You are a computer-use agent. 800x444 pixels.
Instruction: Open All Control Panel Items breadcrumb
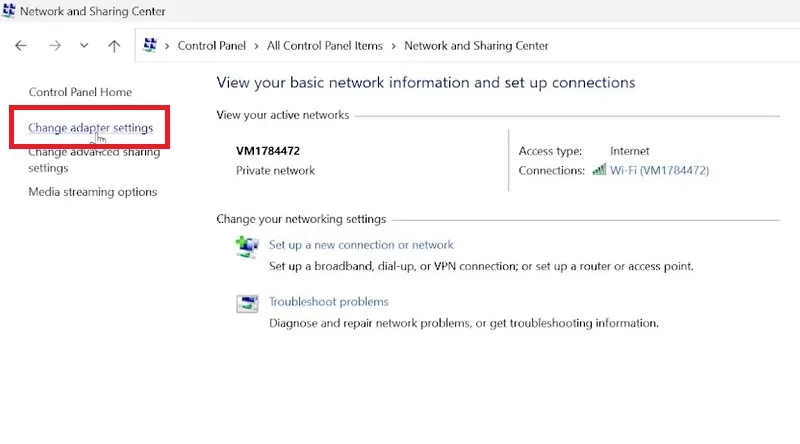324,46
